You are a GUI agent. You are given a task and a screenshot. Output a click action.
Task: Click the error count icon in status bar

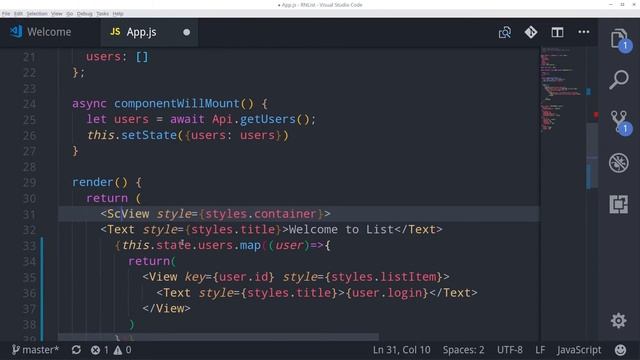coord(95,350)
